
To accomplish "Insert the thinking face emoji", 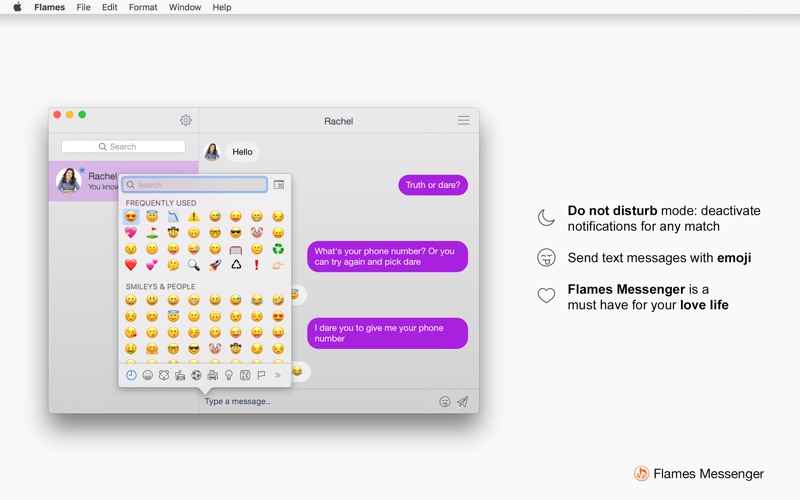I will (x=173, y=265).
